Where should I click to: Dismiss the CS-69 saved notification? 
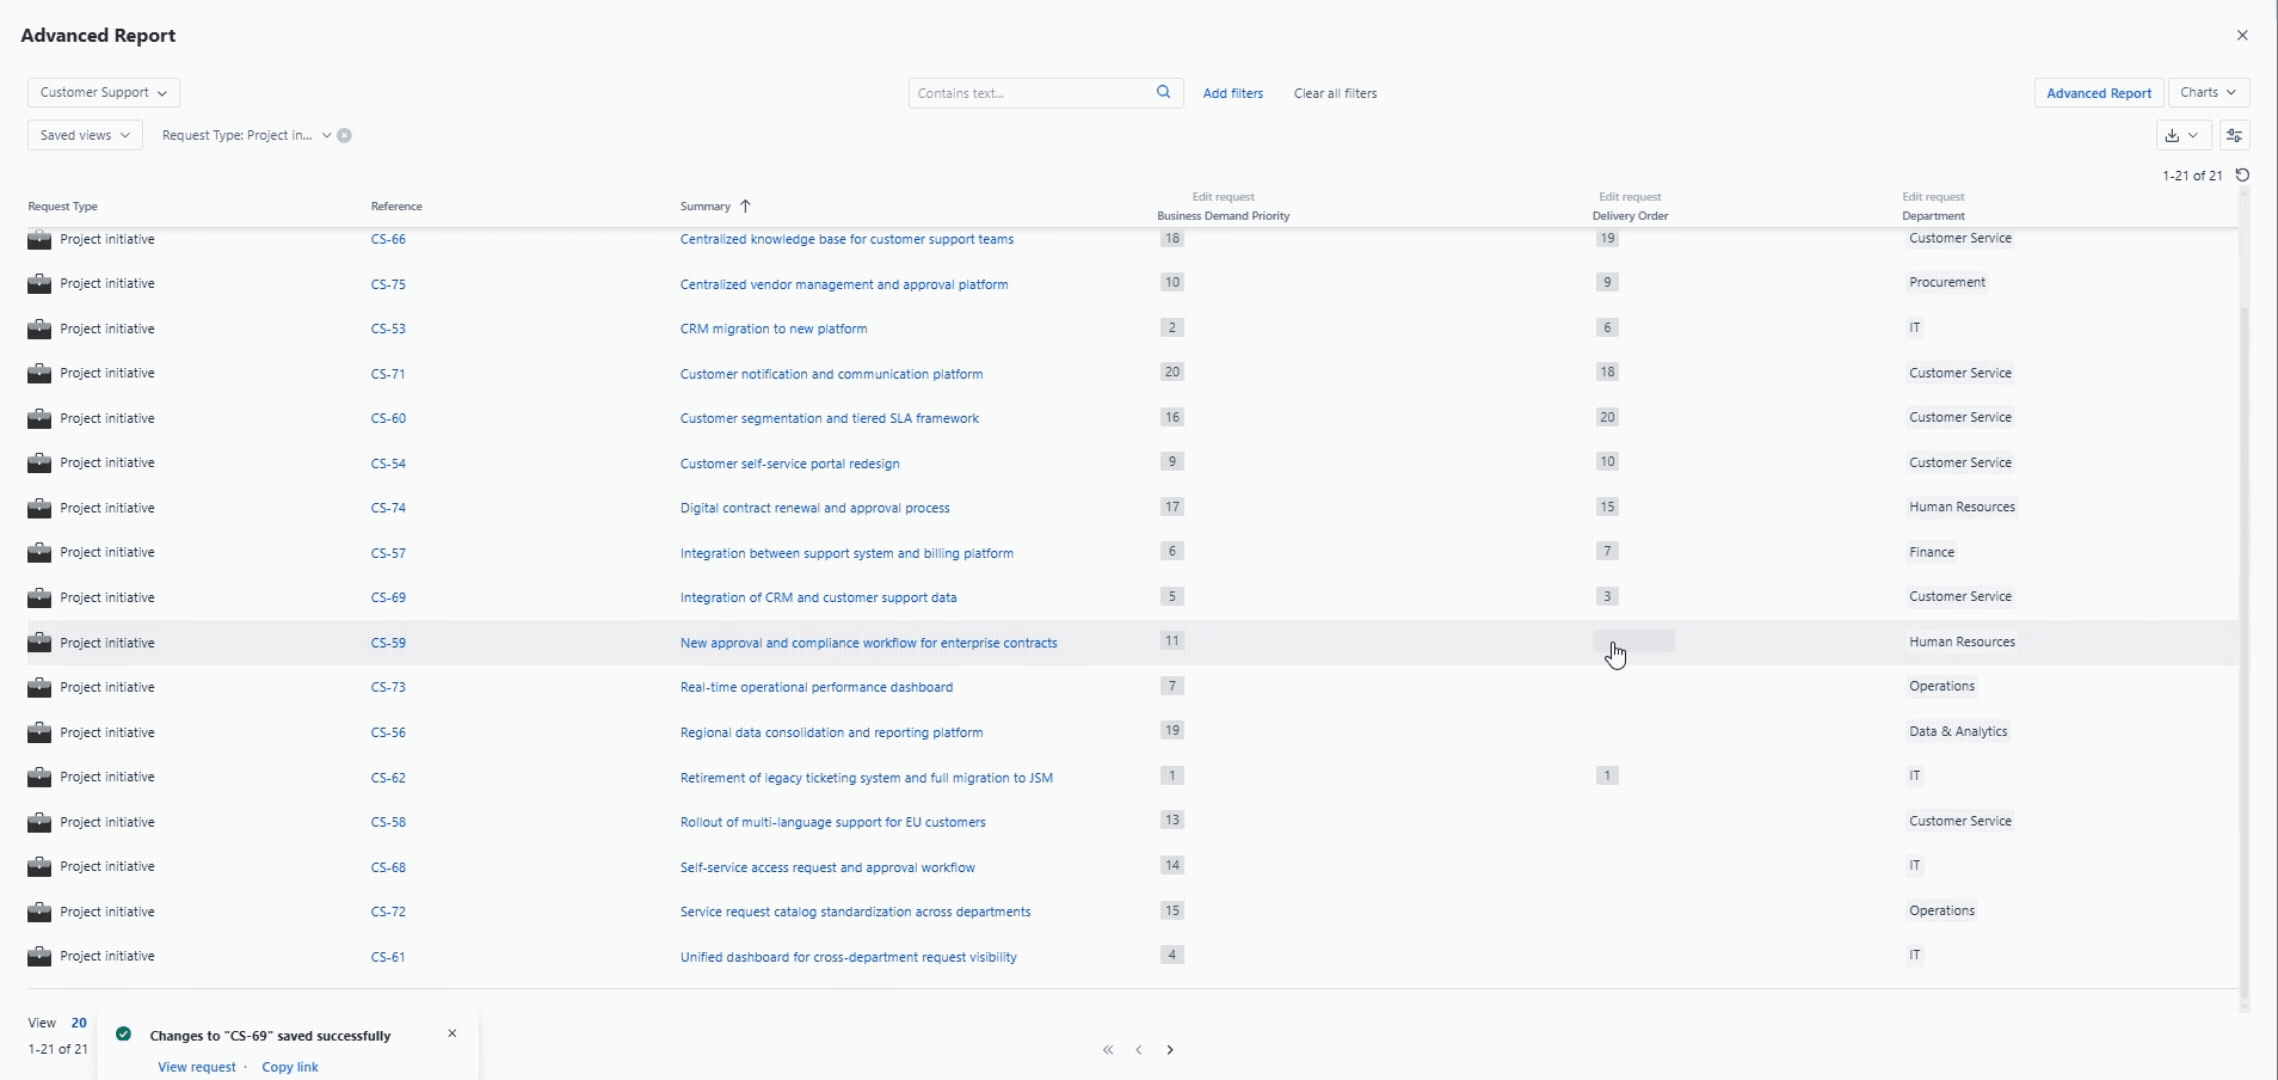point(452,1033)
